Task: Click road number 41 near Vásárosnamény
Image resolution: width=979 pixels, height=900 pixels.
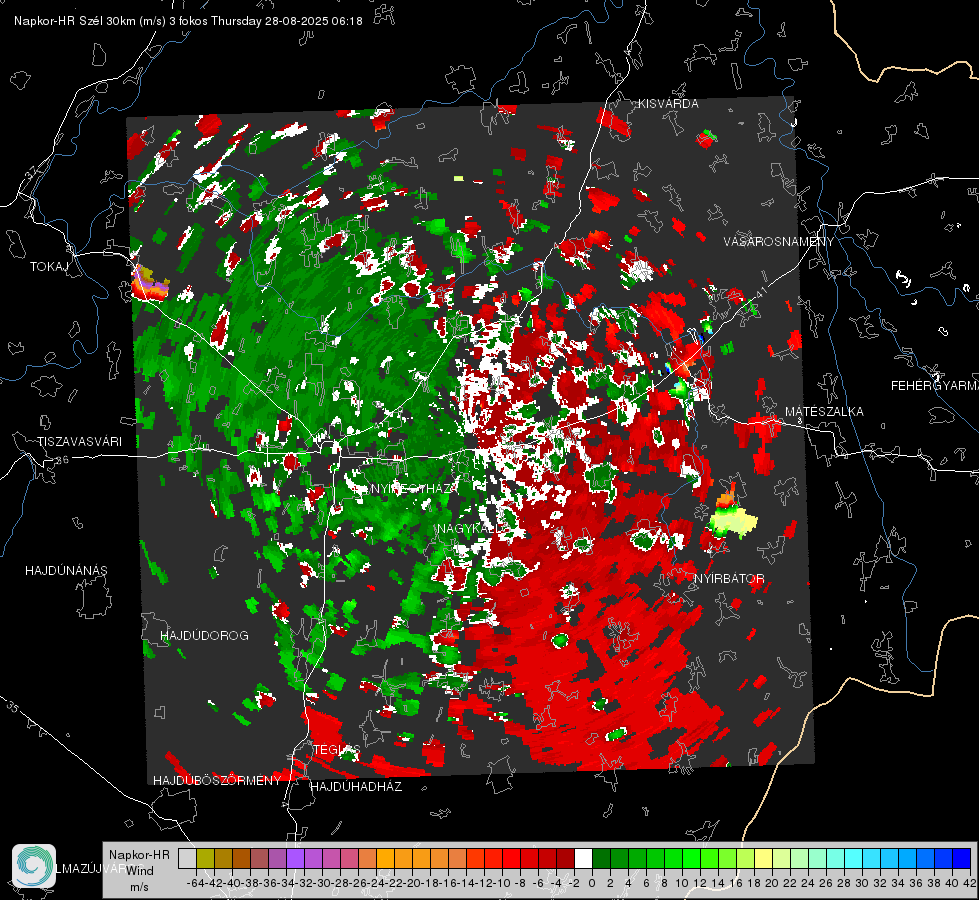Action: (x=760, y=291)
